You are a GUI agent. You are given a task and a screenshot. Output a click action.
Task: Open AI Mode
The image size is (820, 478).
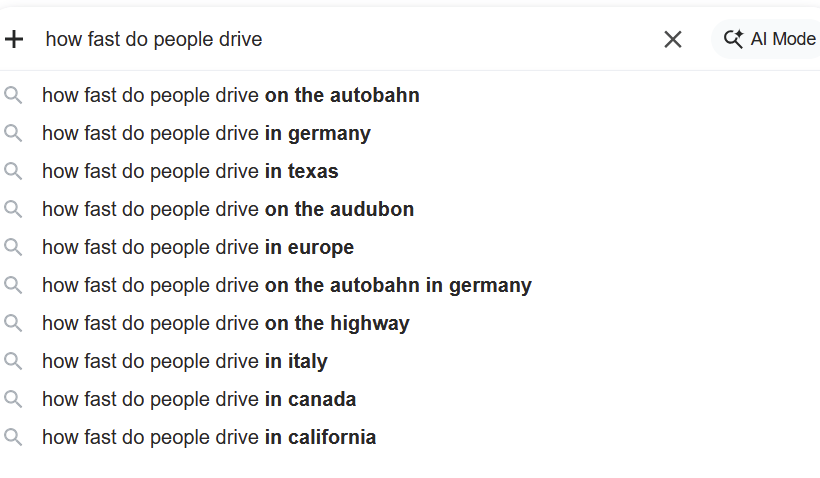769,39
